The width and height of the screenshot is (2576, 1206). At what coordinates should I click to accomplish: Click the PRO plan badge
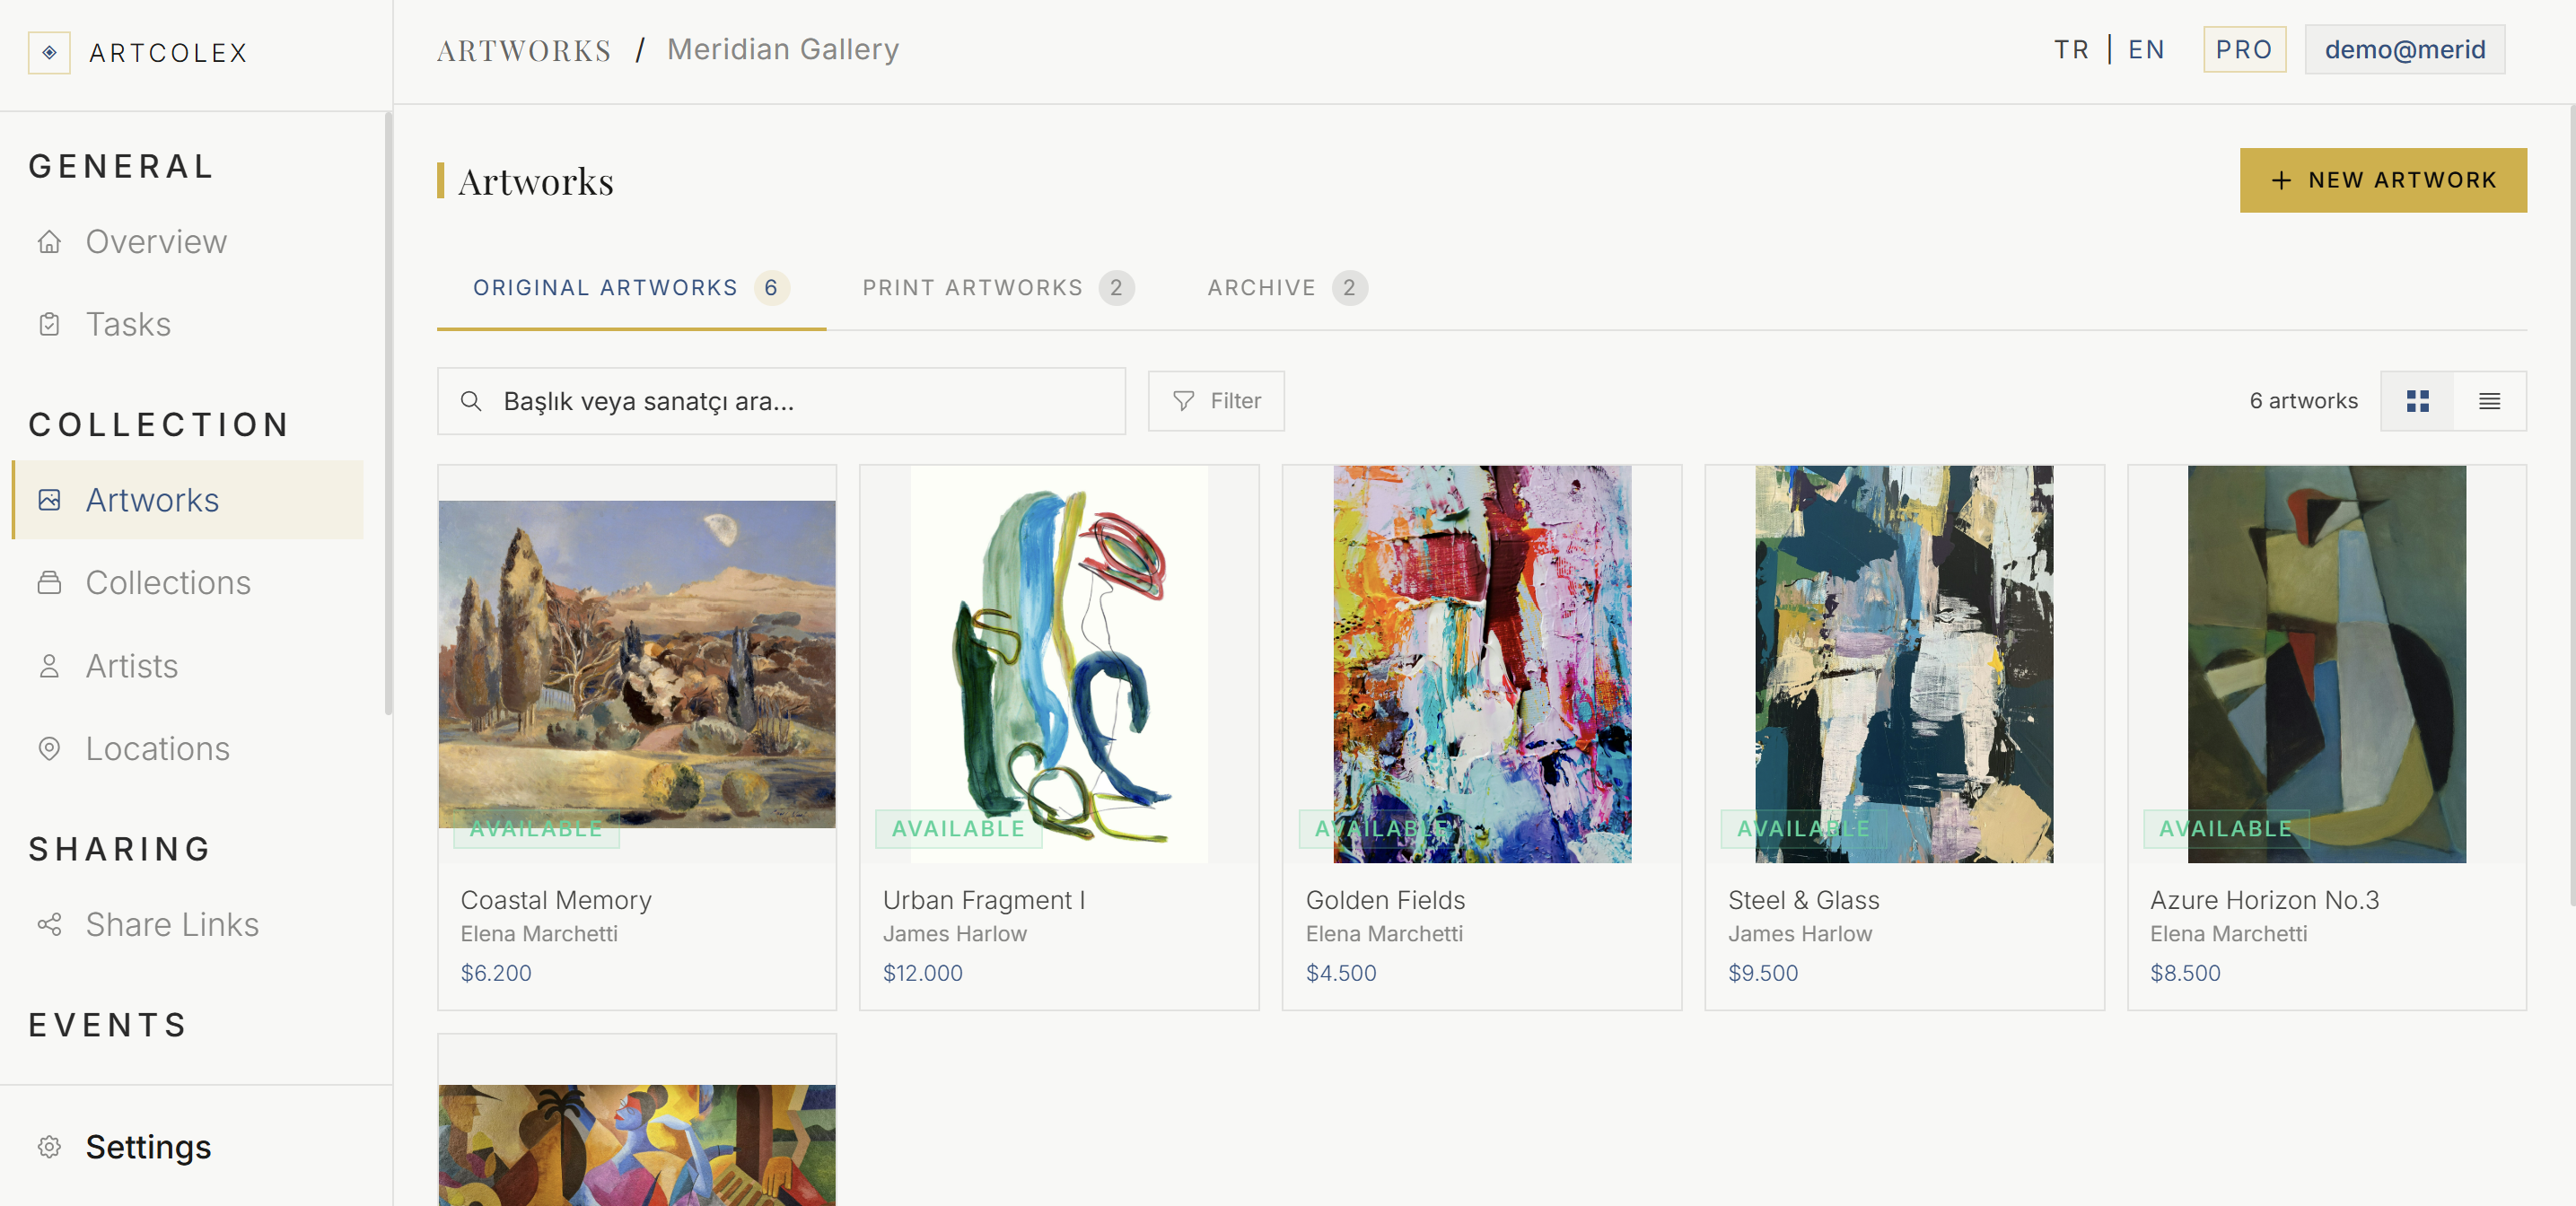point(2244,50)
